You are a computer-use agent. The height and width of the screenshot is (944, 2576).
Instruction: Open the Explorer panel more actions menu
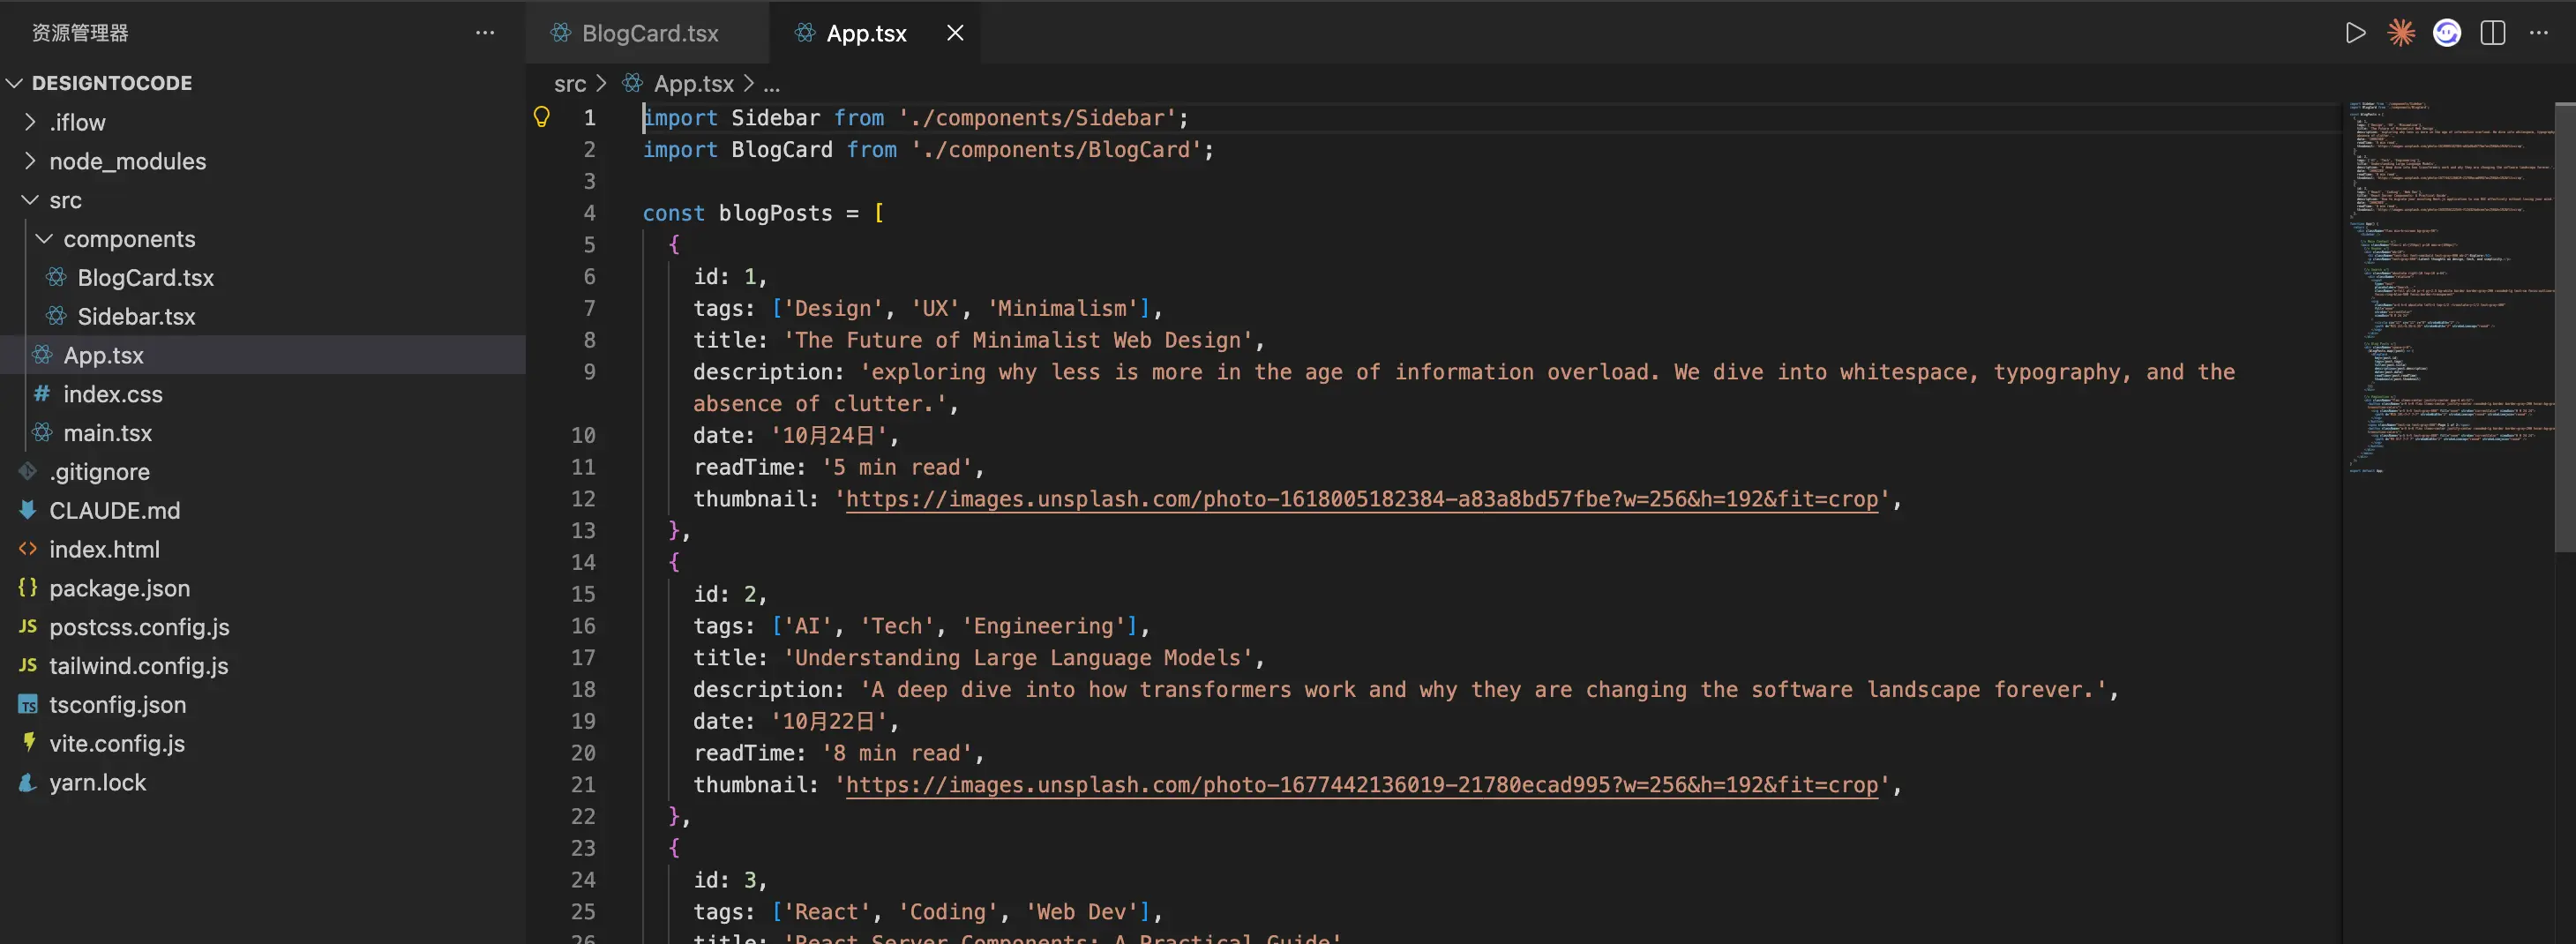(x=485, y=33)
